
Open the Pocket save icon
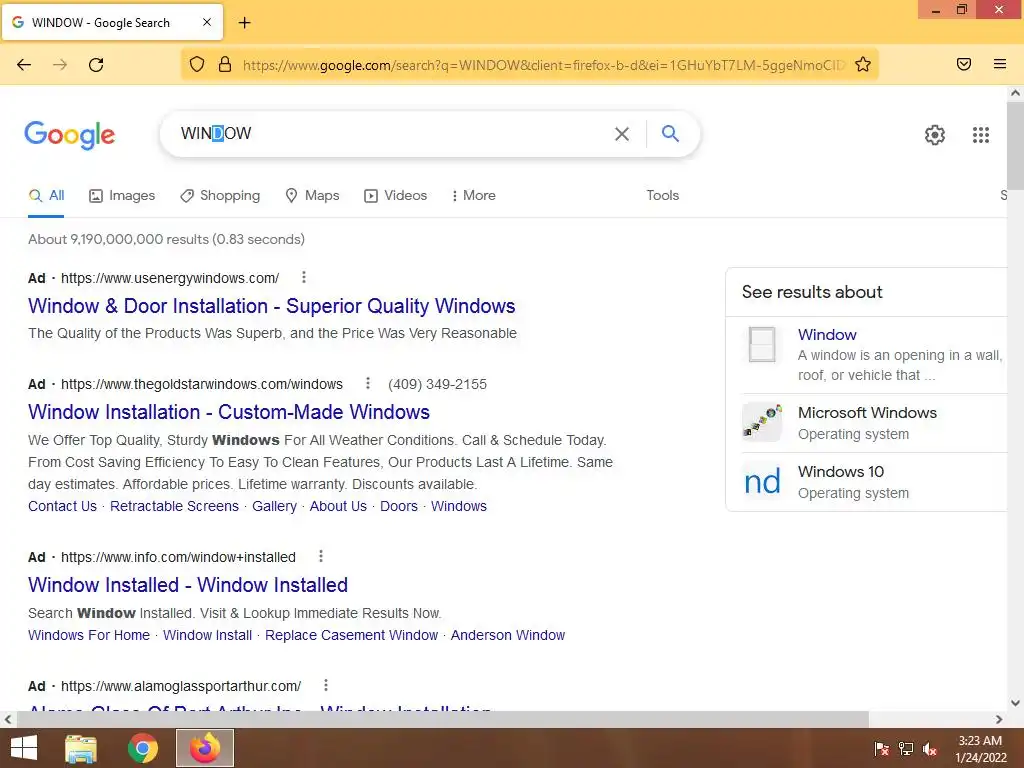tap(964, 64)
